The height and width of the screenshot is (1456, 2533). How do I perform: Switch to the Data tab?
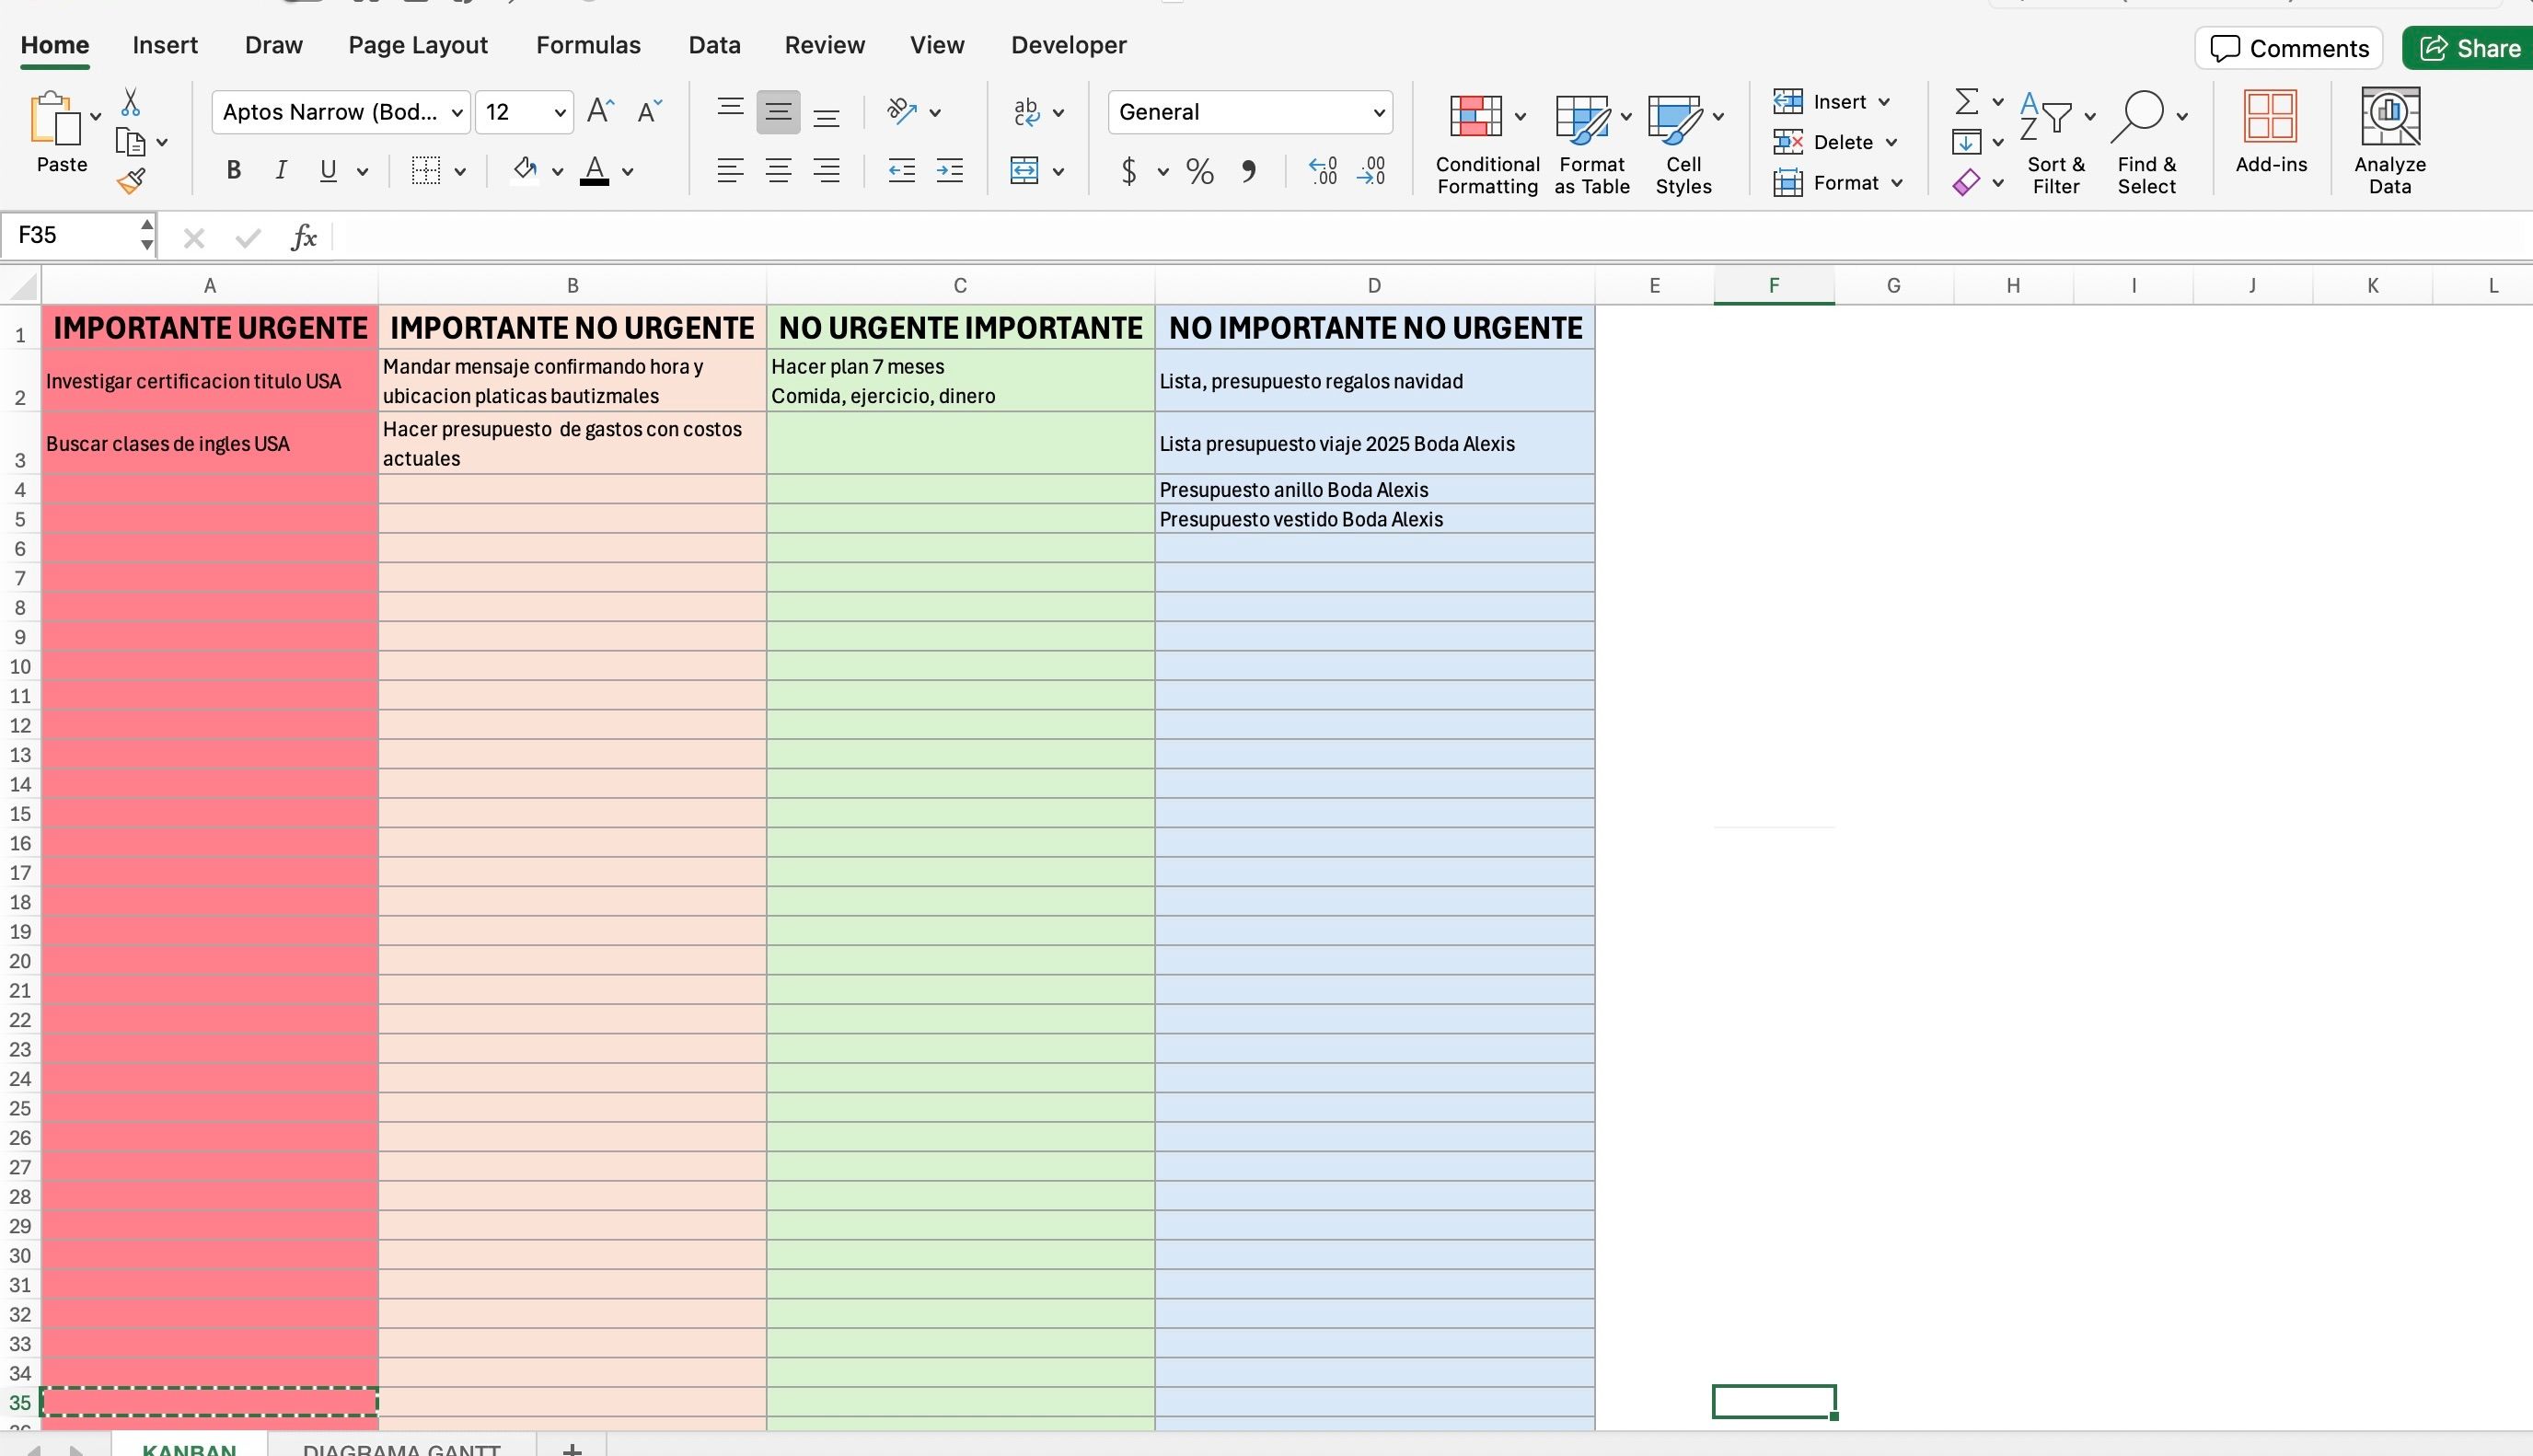click(x=714, y=45)
